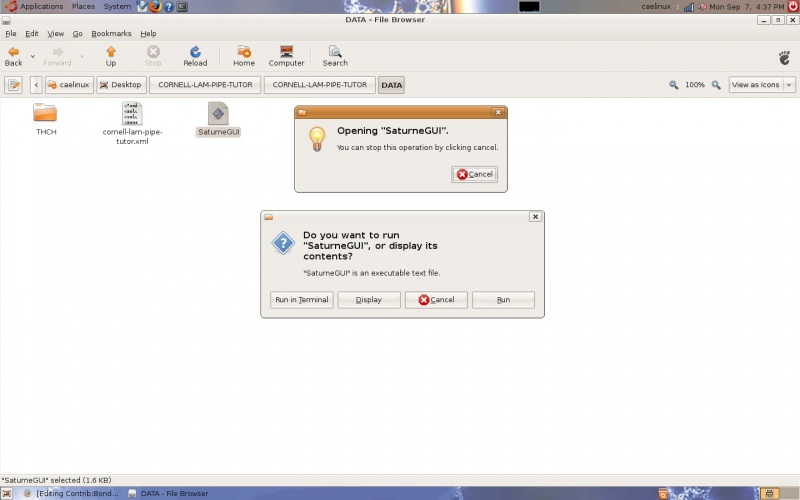Expand the Back history dropdown arrow

(x=32, y=56)
